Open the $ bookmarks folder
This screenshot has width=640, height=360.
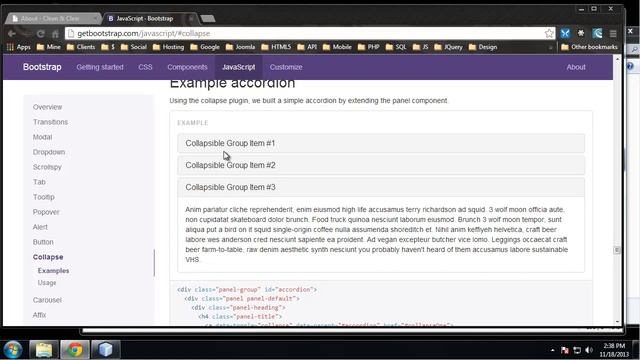click(x=108, y=47)
